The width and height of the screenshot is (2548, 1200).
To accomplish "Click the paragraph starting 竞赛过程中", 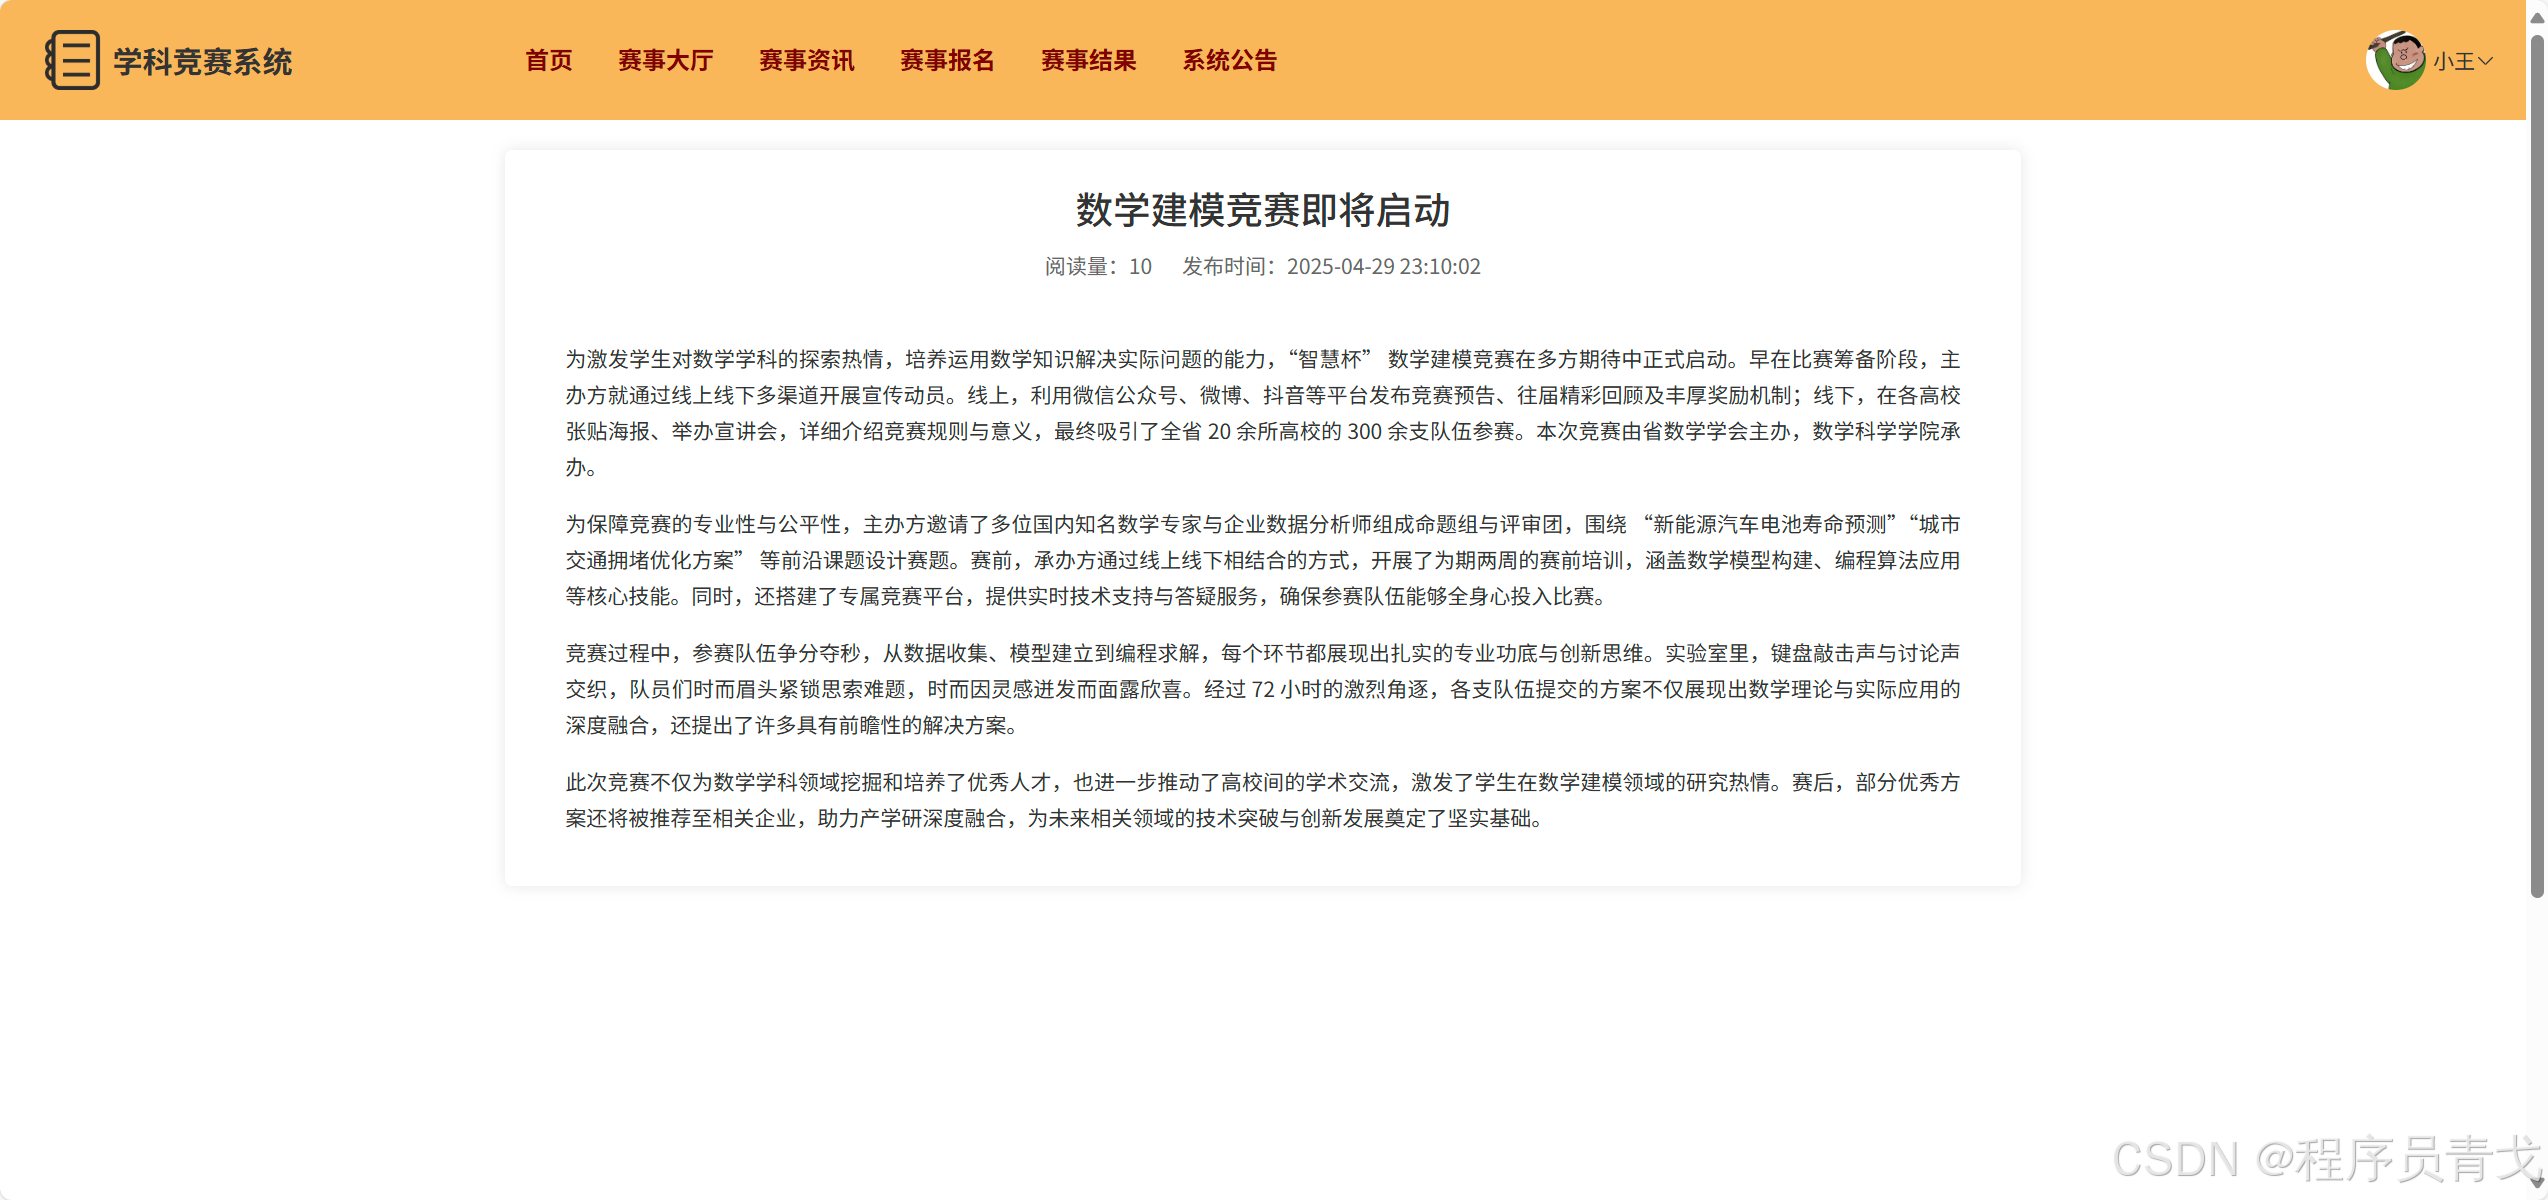I will pyautogui.click(x=1262, y=689).
